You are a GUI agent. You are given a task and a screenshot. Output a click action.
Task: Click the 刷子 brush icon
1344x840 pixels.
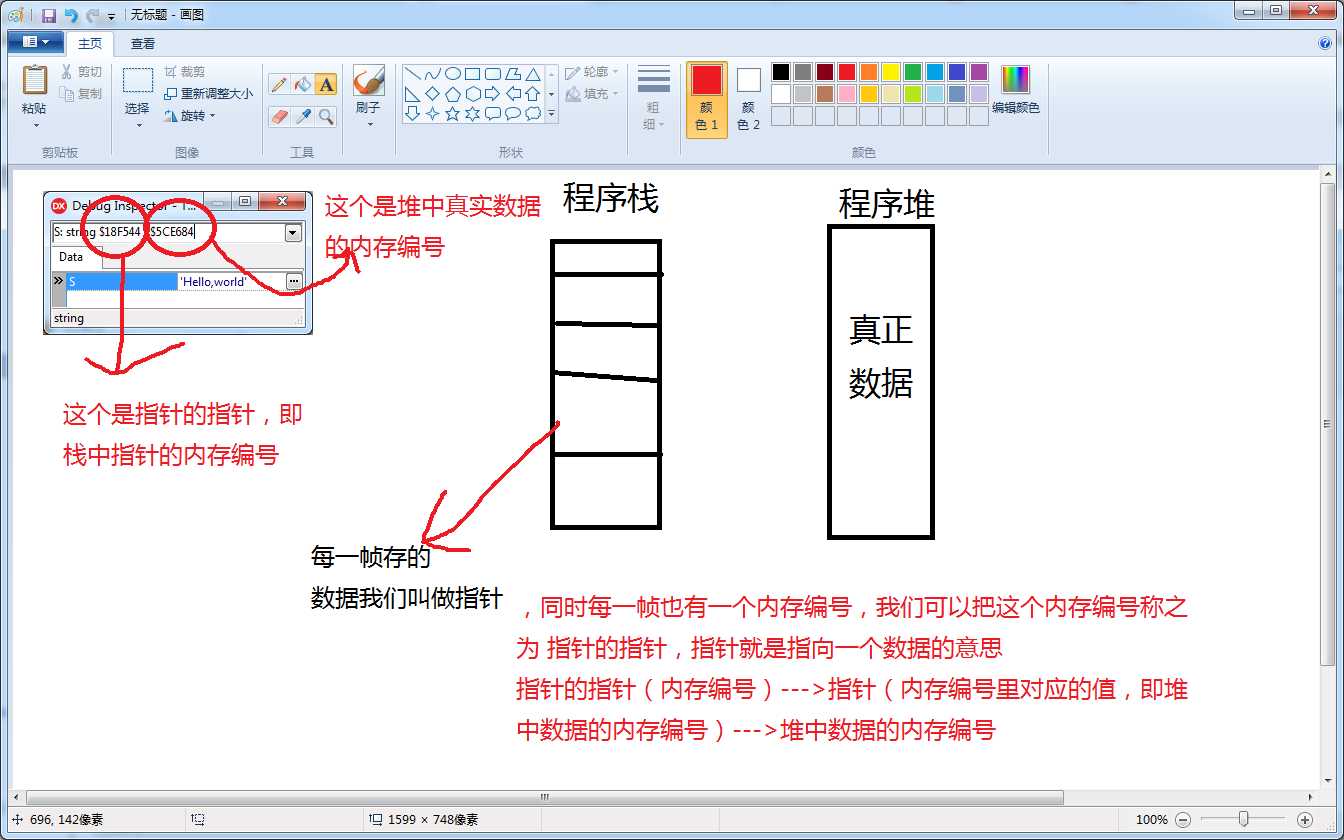pyautogui.click(x=369, y=81)
